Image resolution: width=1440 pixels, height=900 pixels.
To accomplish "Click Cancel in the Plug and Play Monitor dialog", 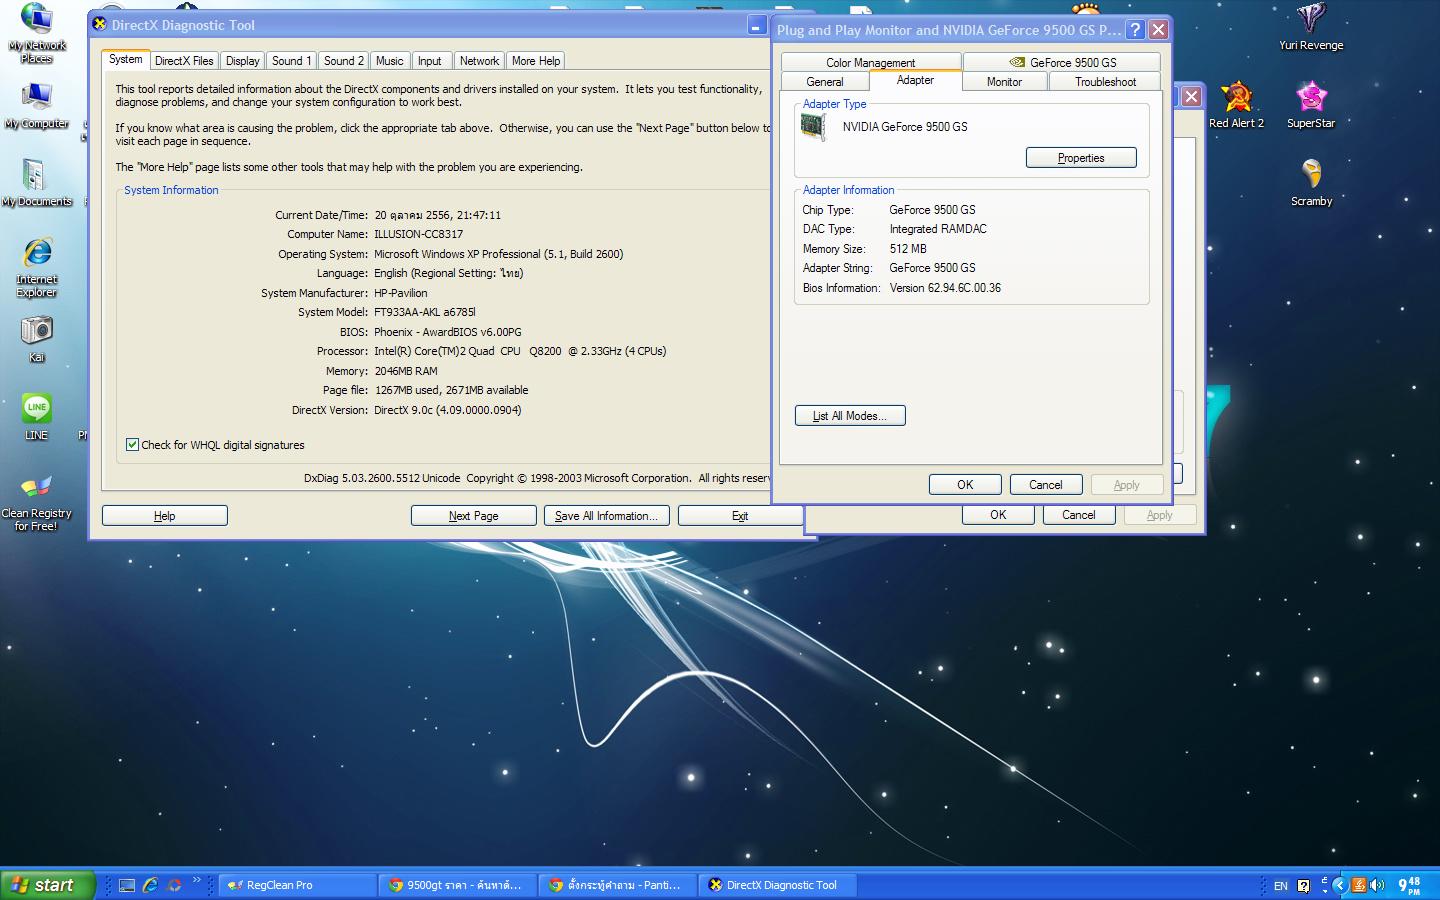I will (x=1046, y=485).
